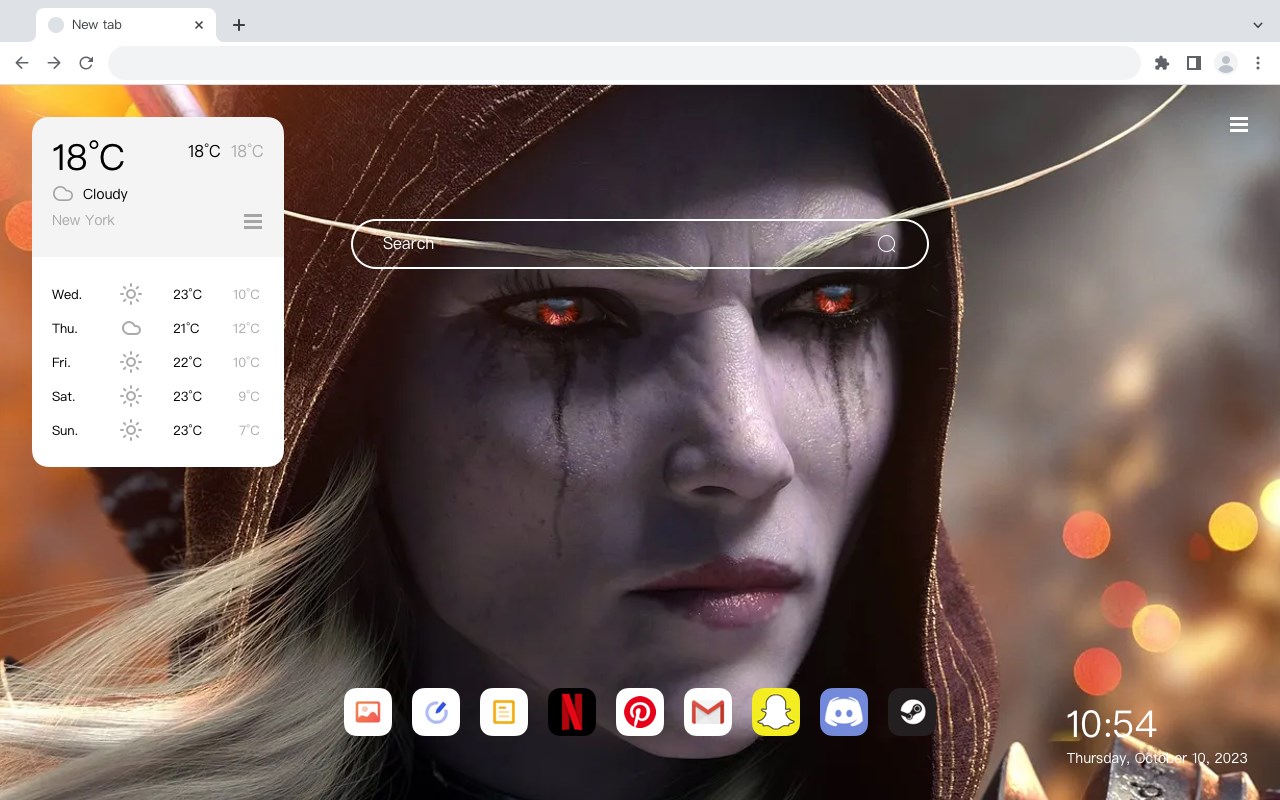
Task: Reload the current page
Action: 86,63
